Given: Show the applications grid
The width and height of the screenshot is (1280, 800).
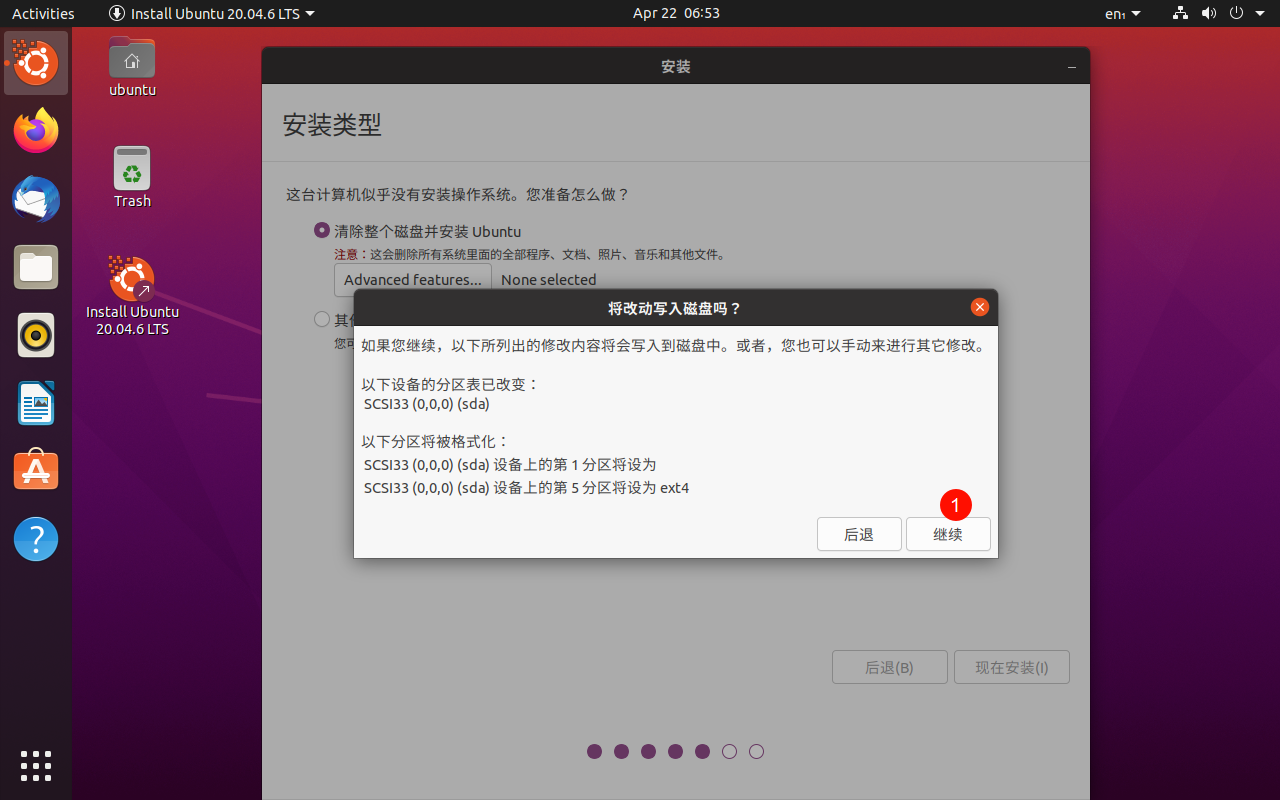Looking at the screenshot, I should [x=36, y=765].
